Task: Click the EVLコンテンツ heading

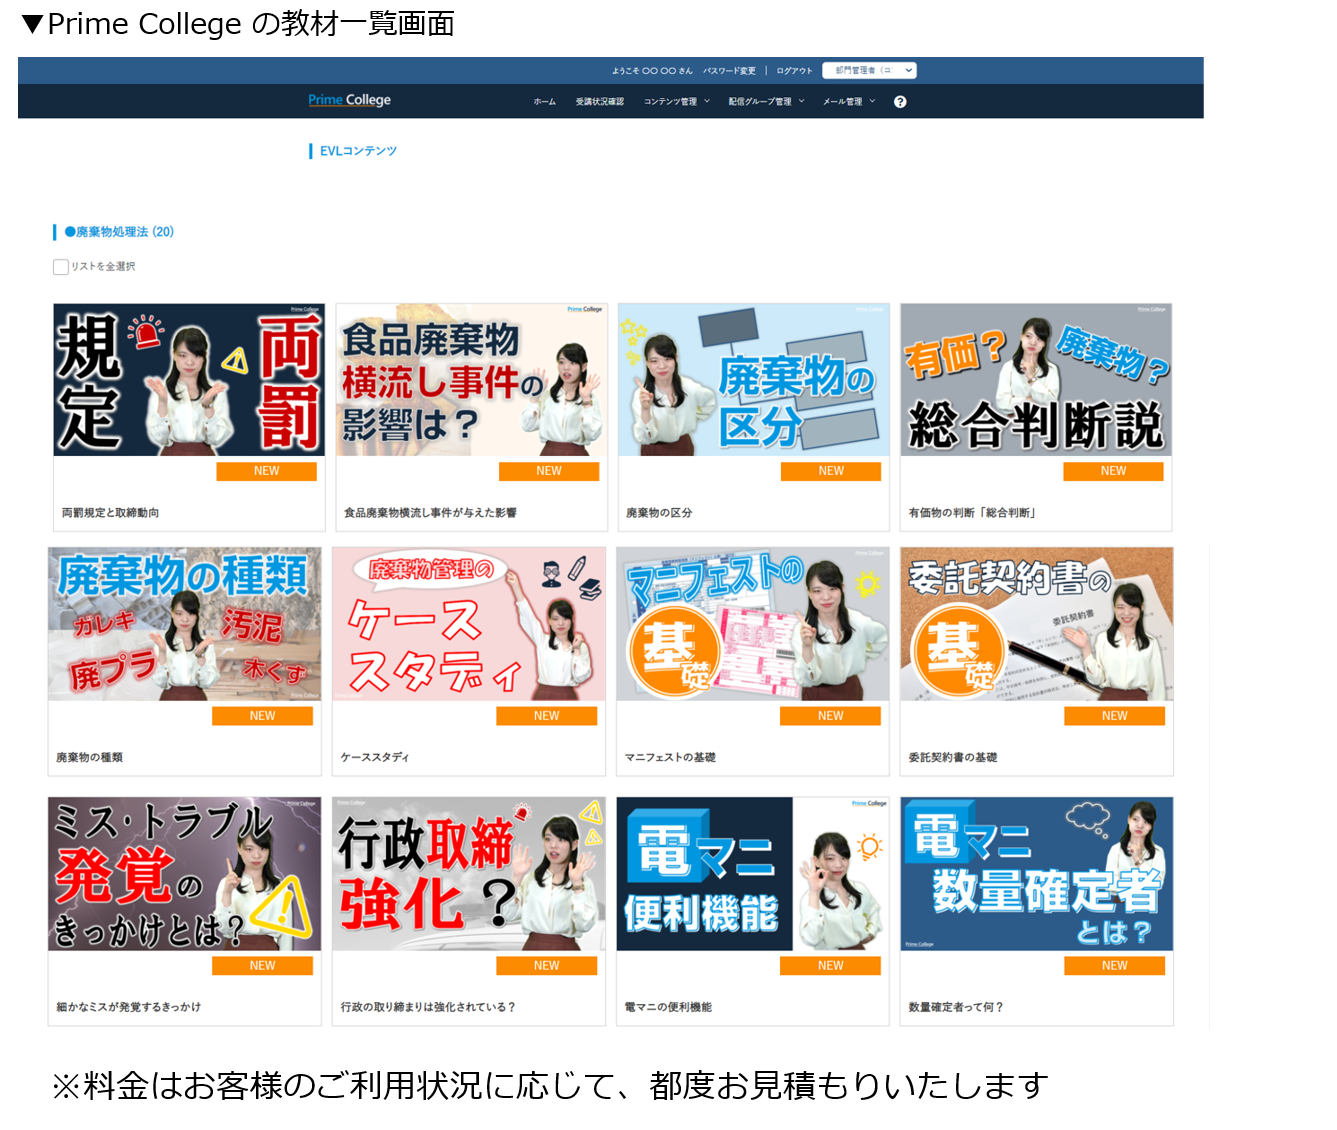Action: tap(358, 151)
